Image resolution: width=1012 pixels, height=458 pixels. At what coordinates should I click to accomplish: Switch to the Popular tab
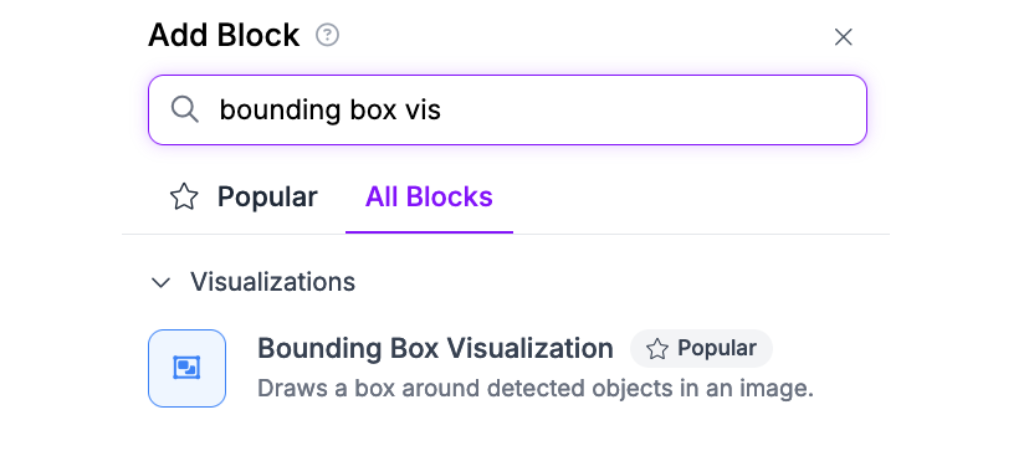tap(266, 197)
